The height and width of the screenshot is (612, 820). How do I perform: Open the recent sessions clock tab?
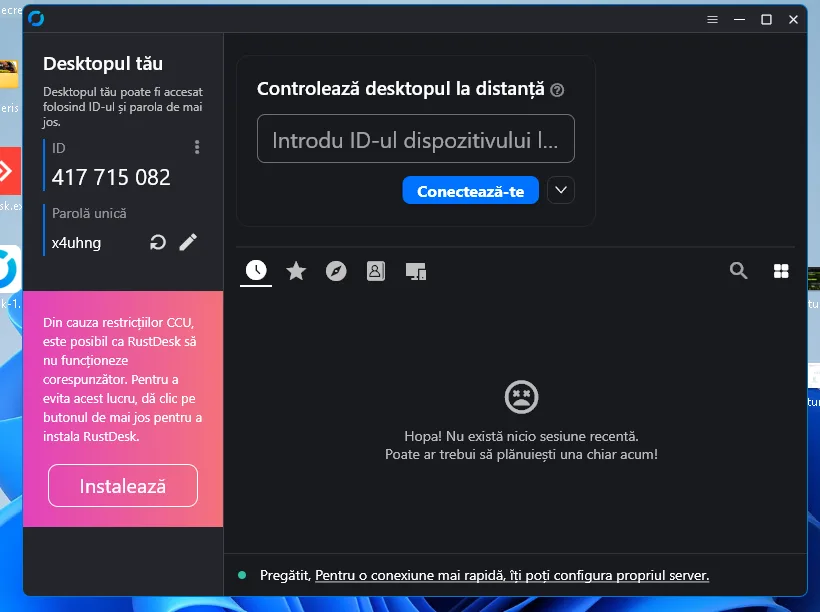click(x=256, y=270)
